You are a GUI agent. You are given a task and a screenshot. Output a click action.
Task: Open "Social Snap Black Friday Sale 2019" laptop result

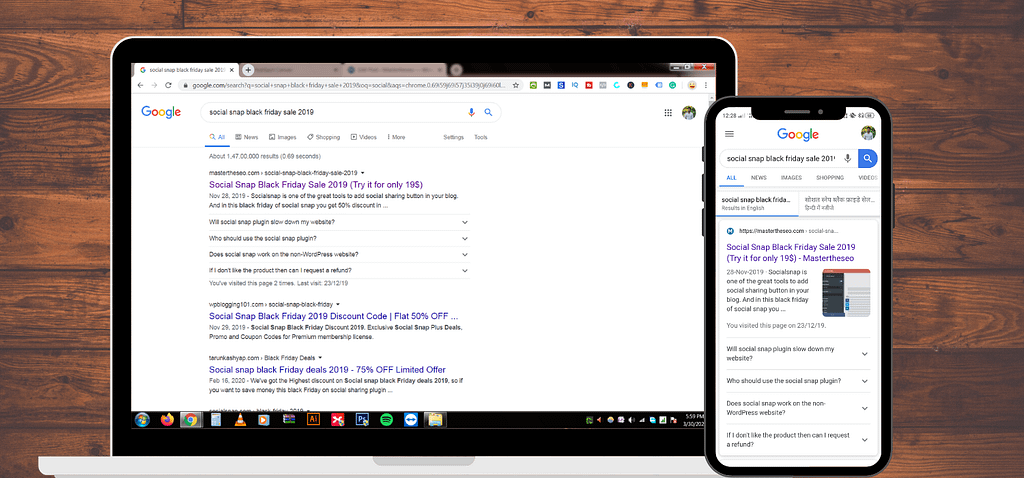(315, 185)
